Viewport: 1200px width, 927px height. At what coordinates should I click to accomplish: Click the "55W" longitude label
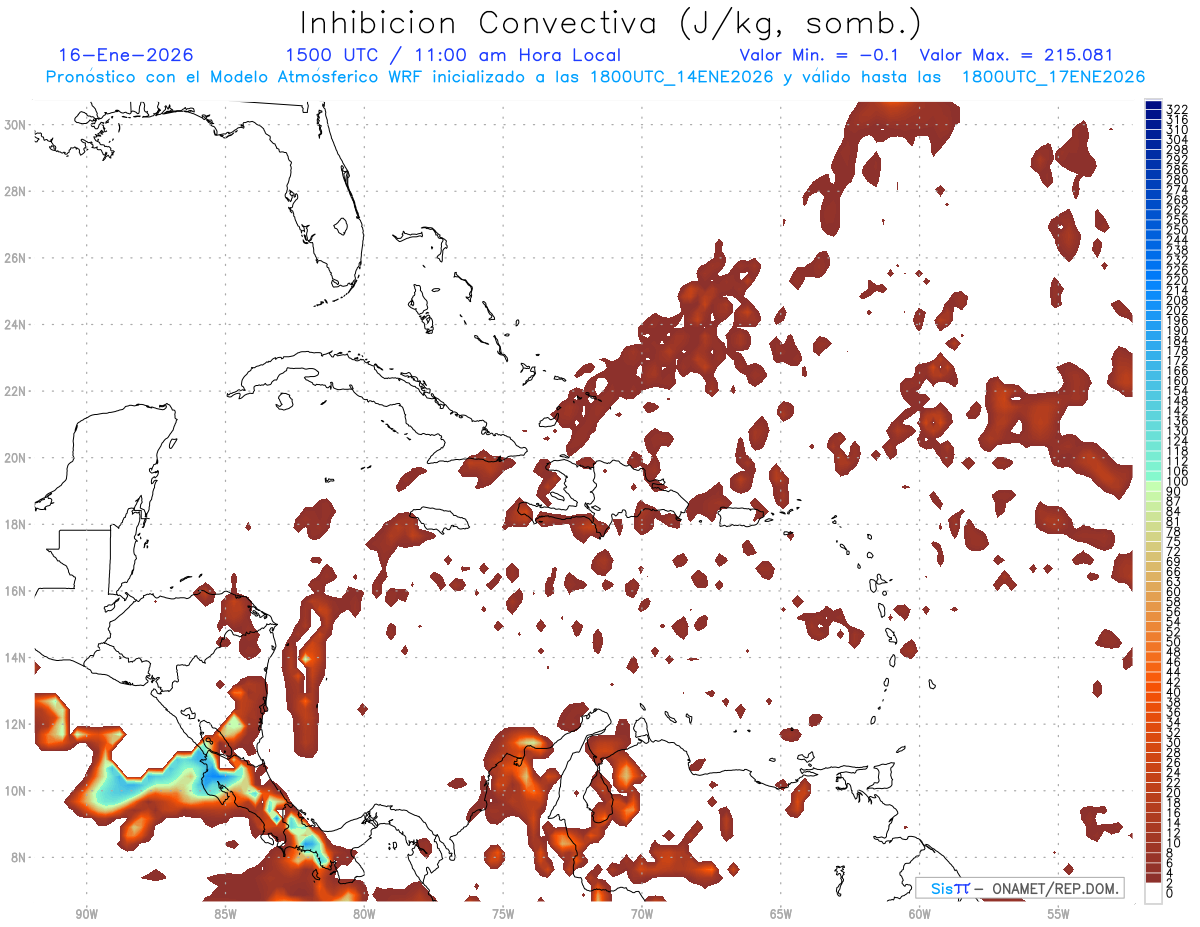pyautogui.click(x=1059, y=913)
